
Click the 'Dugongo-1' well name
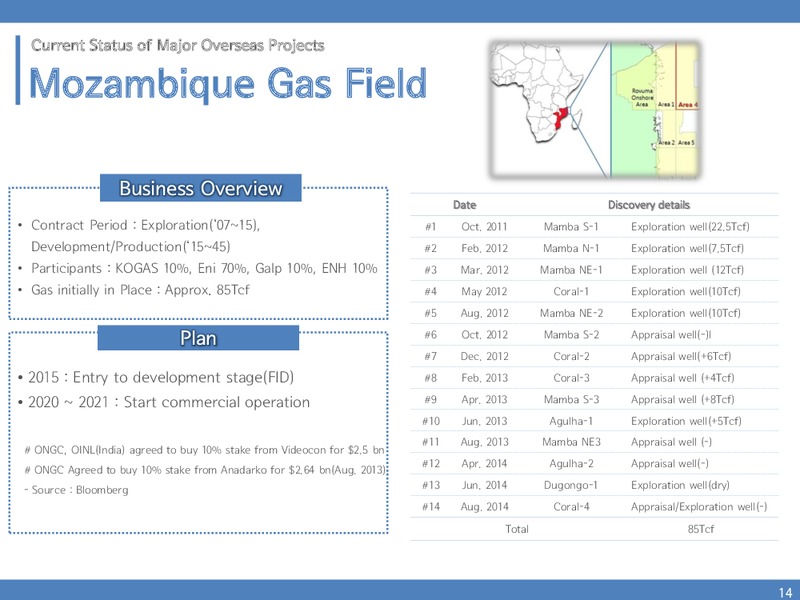(x=570, y=485)
